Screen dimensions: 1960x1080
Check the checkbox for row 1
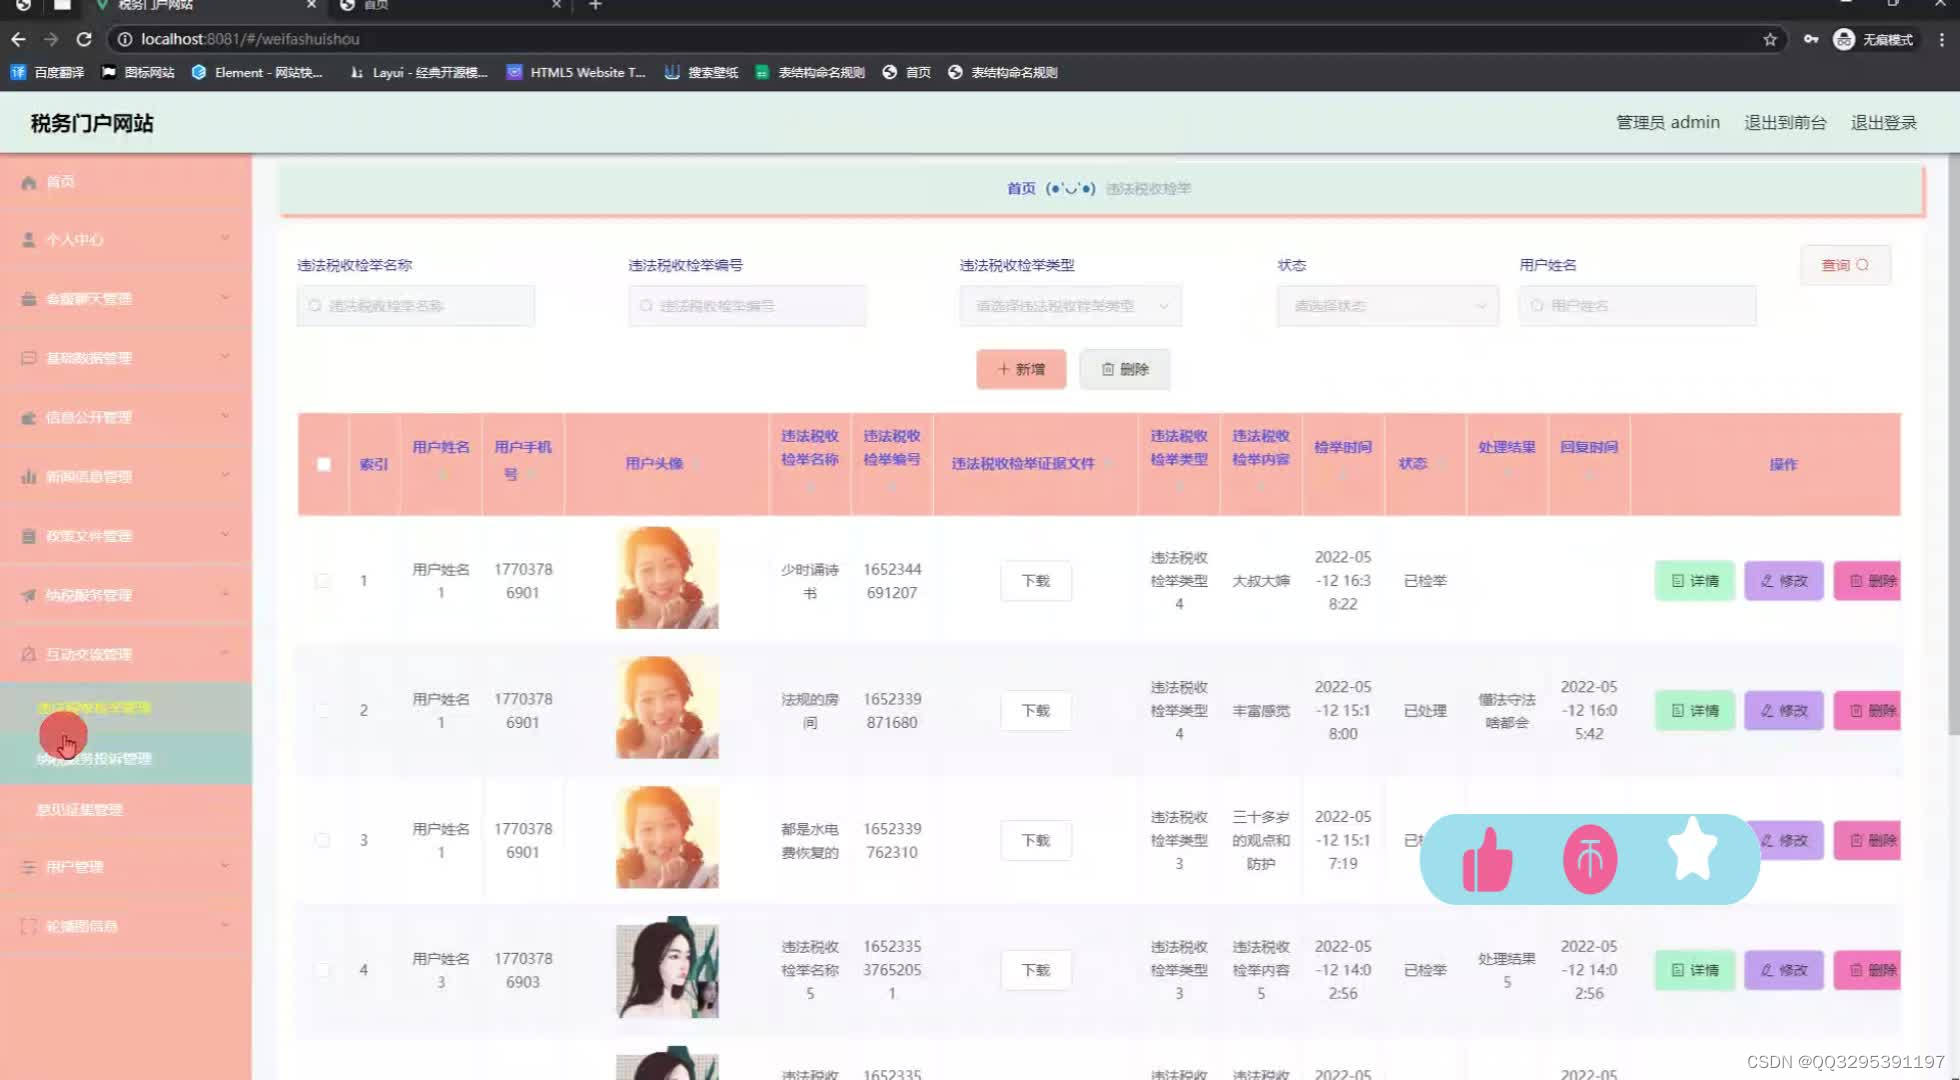click(x=323, y=581)
